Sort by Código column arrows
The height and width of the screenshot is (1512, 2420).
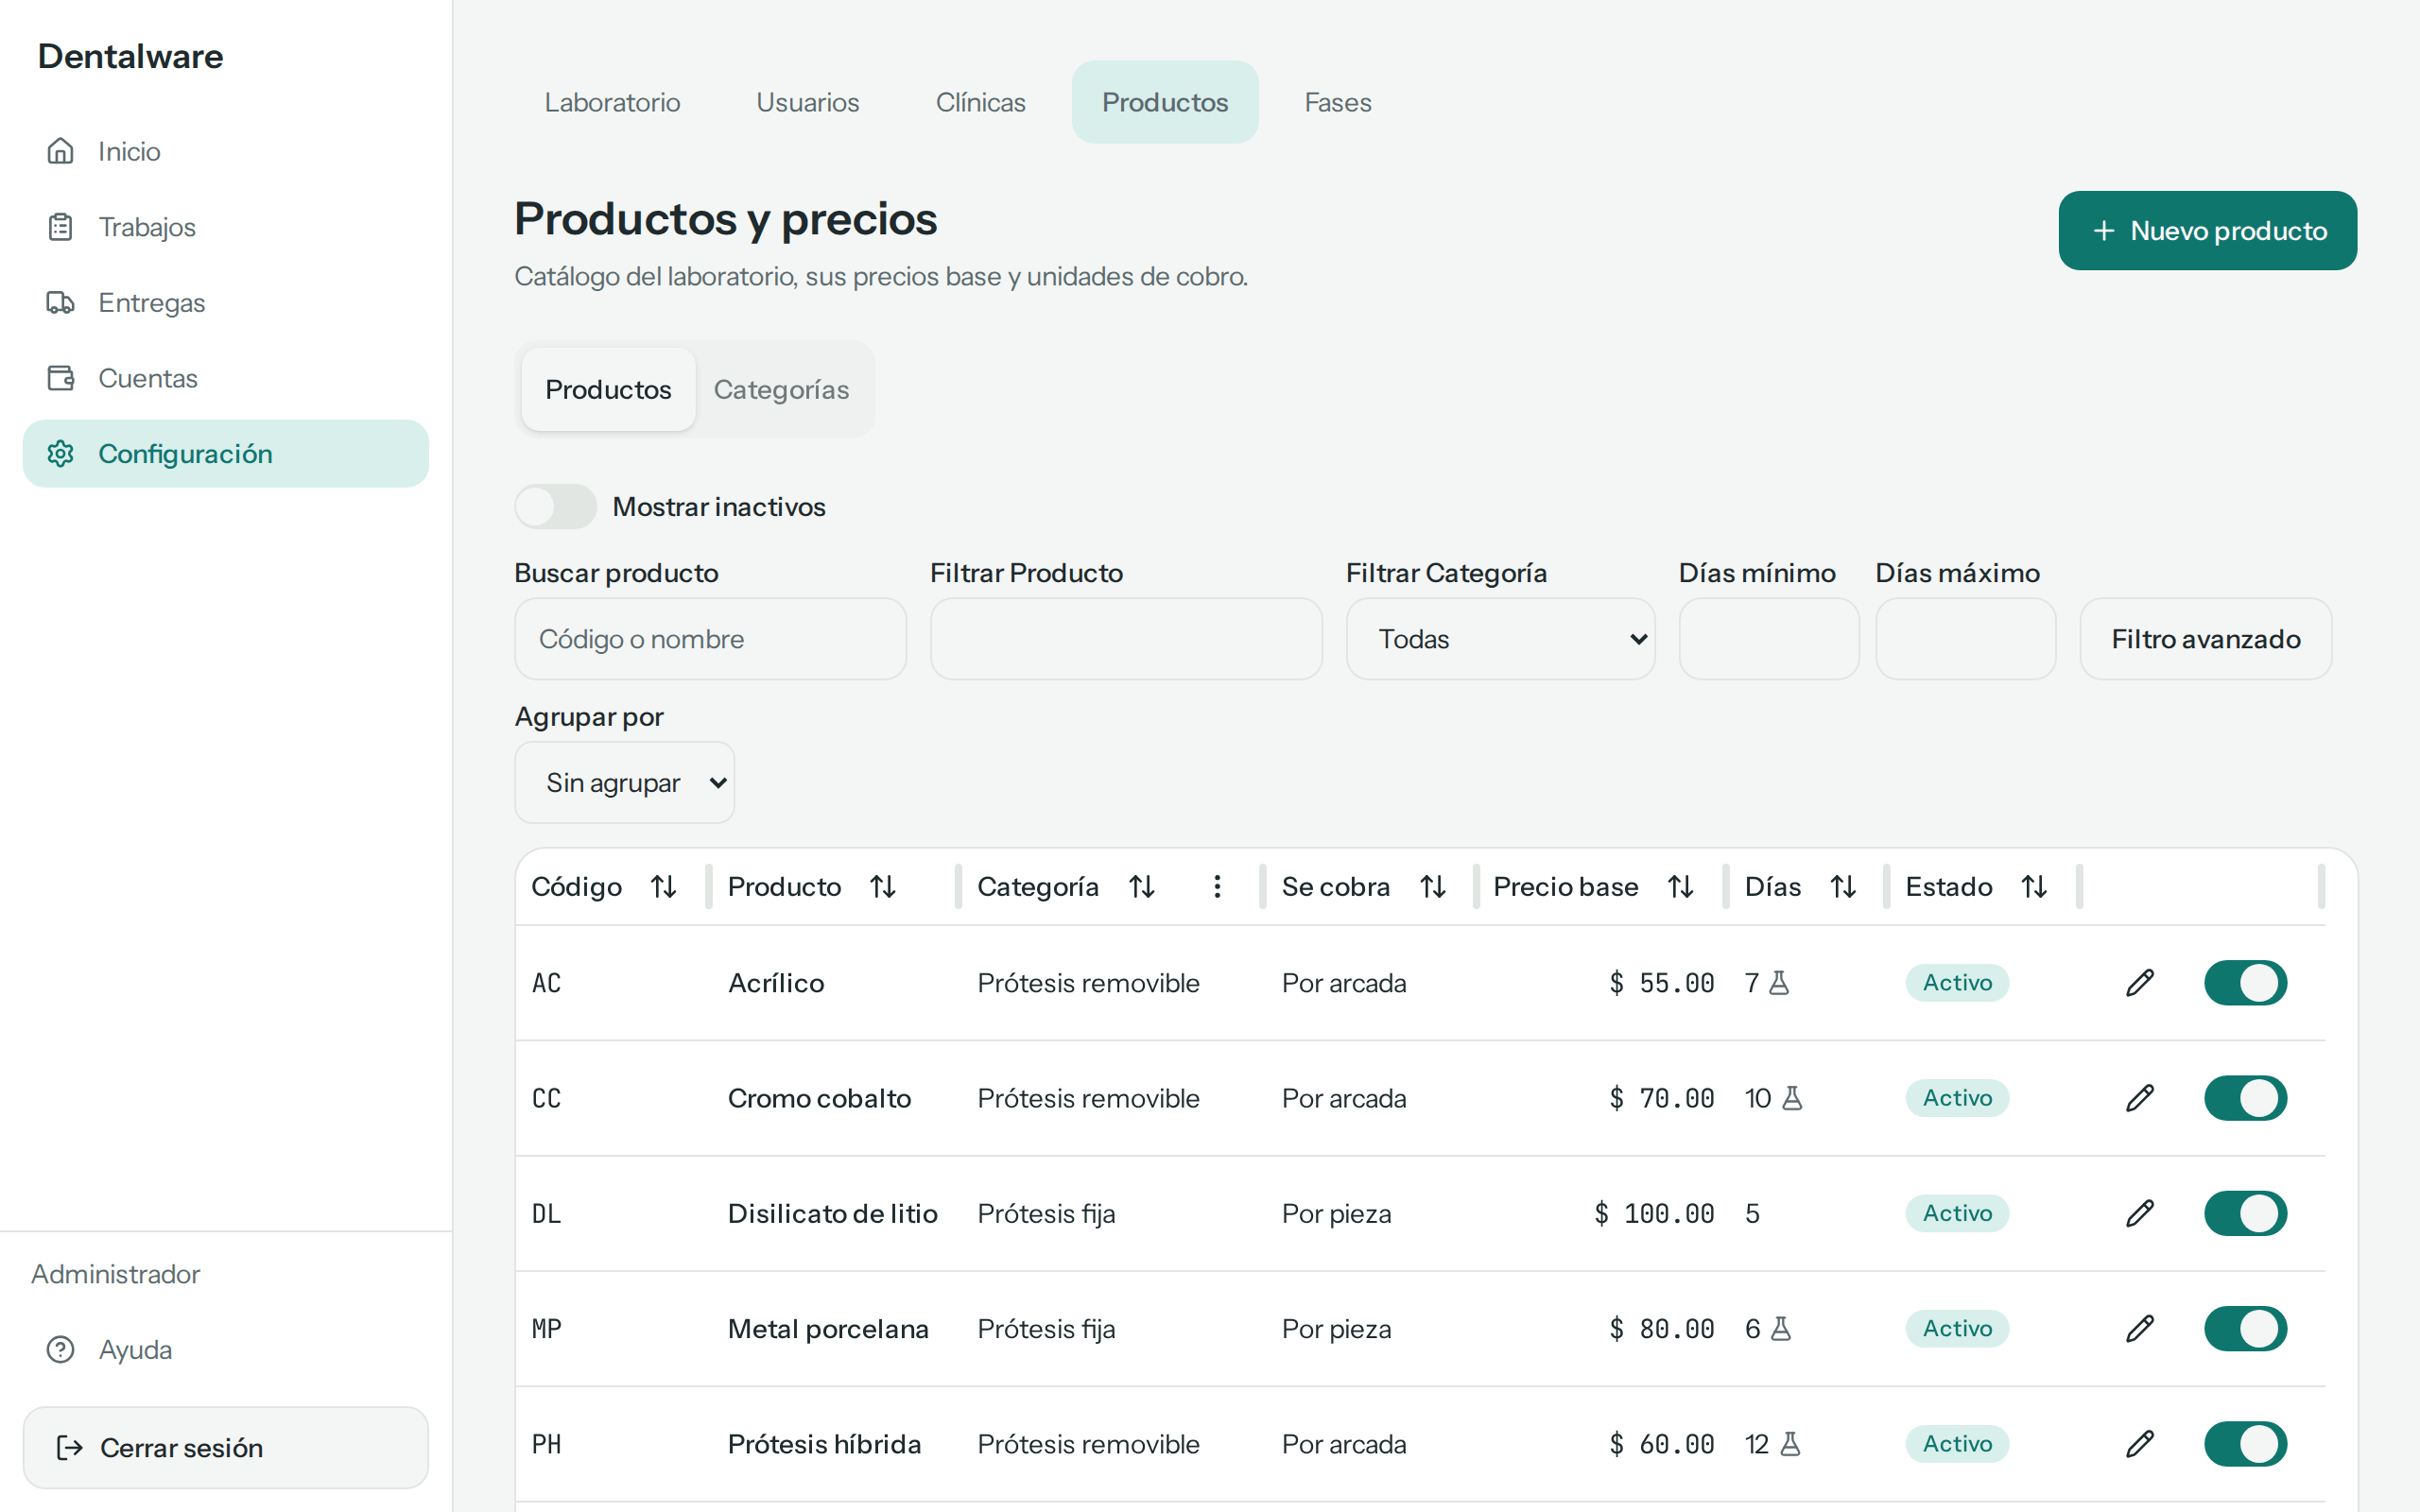[x=663, y=886]
